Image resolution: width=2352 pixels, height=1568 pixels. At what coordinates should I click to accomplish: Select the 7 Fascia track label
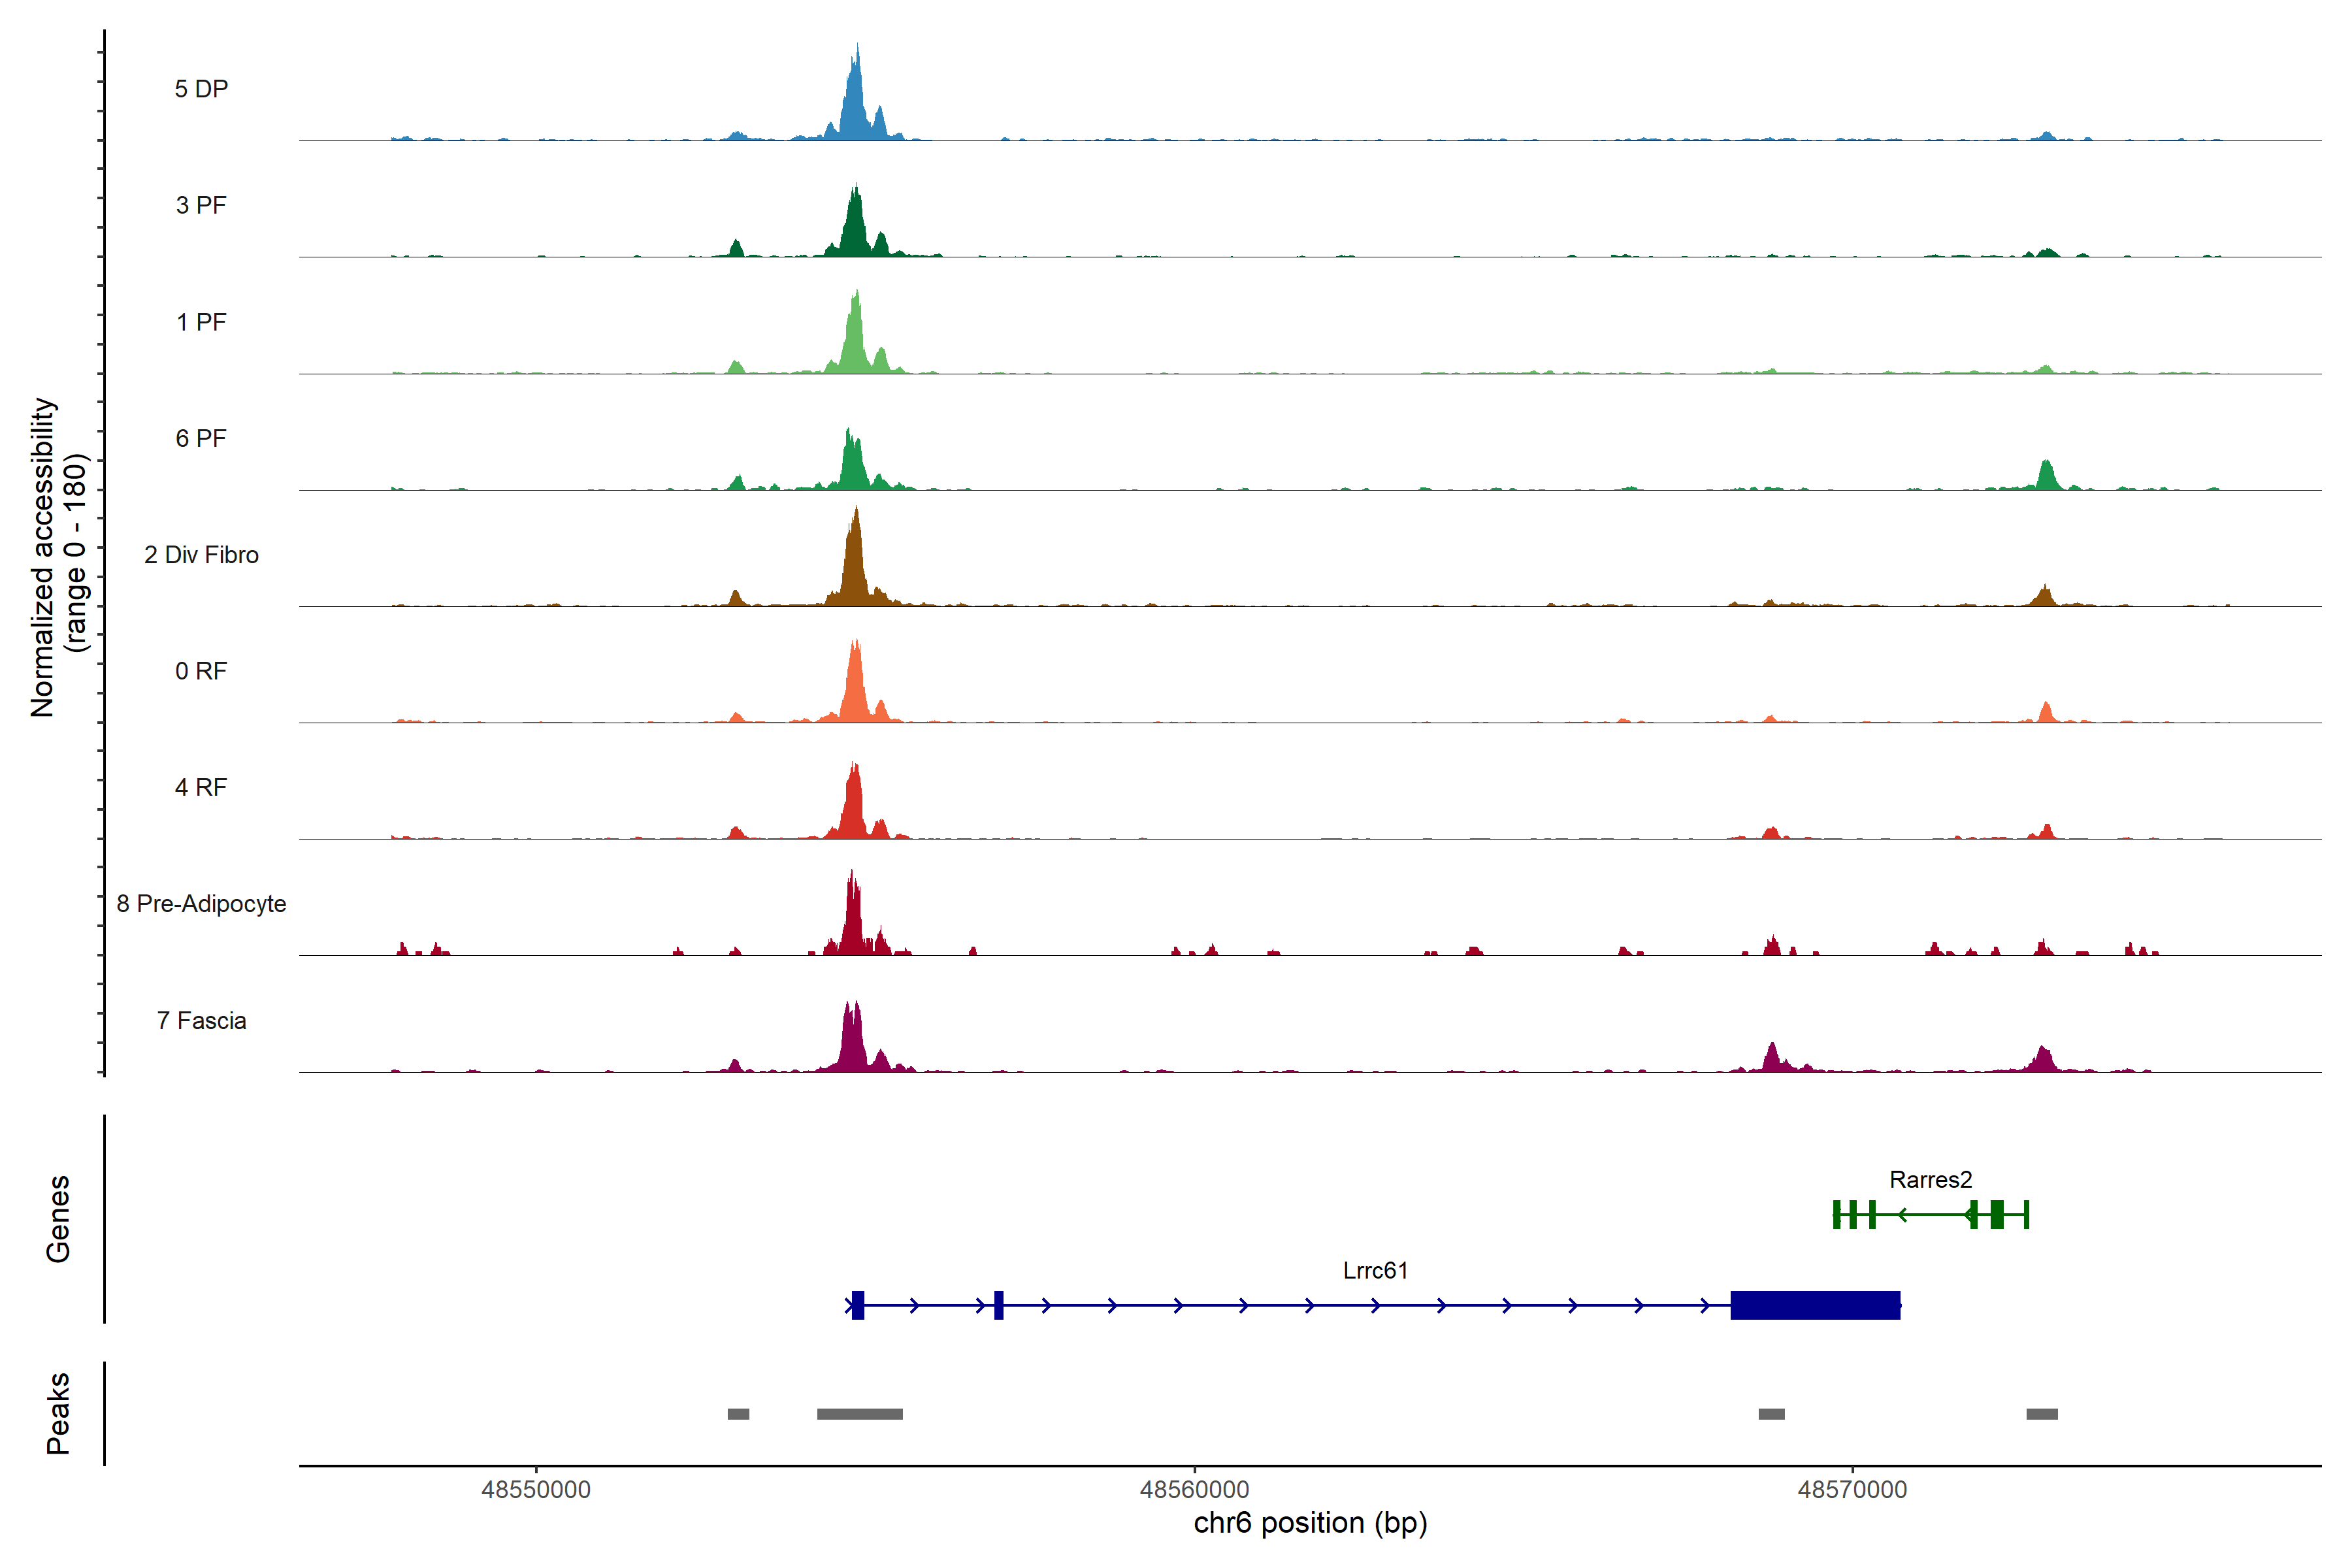(x=201, y=1020)
